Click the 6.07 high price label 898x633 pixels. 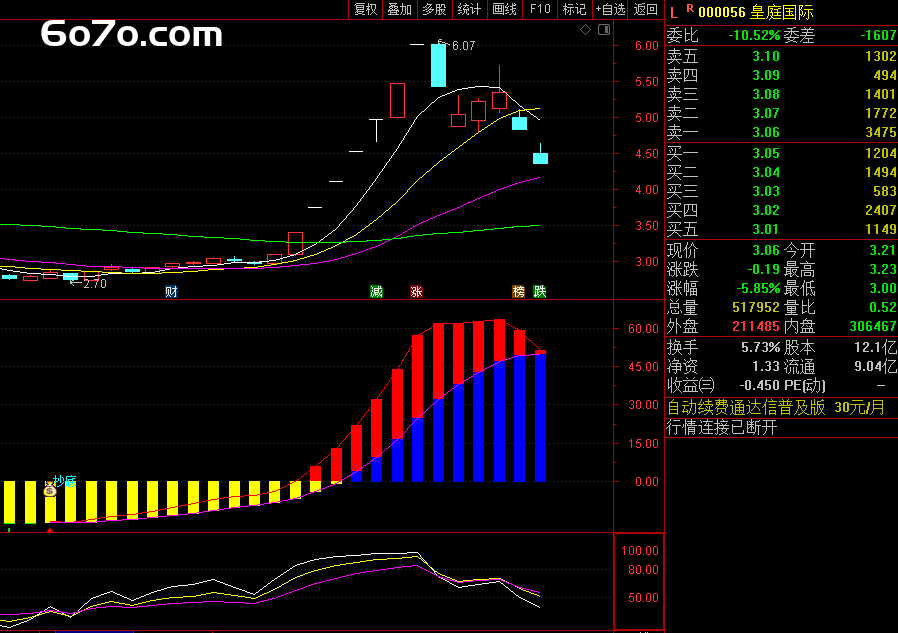(463, 46)
